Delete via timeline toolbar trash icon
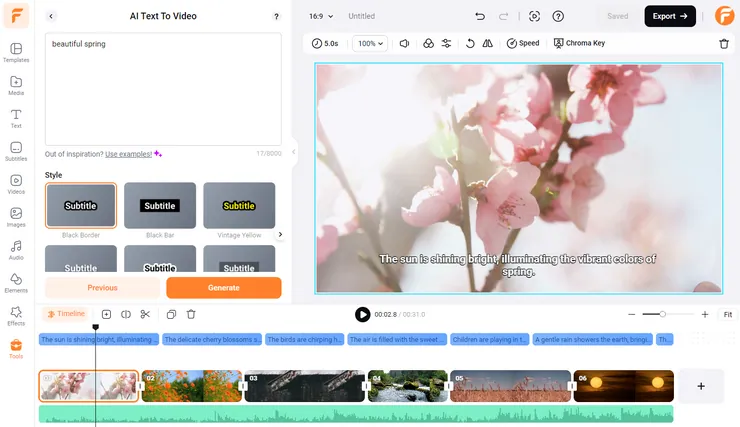Image resolution: width=740 pixels, height=427 pixels. [x=191, y=314]
